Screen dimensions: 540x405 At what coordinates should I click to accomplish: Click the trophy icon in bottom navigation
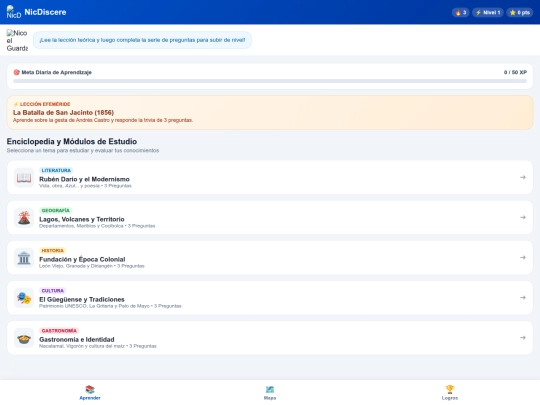(450, 390)
